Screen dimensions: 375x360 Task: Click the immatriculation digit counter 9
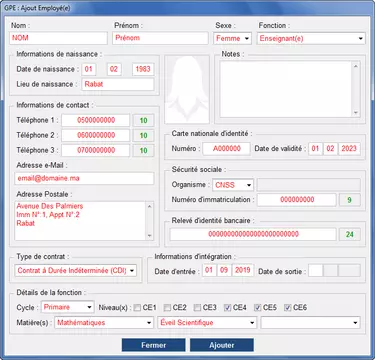(x=350, y=200)
